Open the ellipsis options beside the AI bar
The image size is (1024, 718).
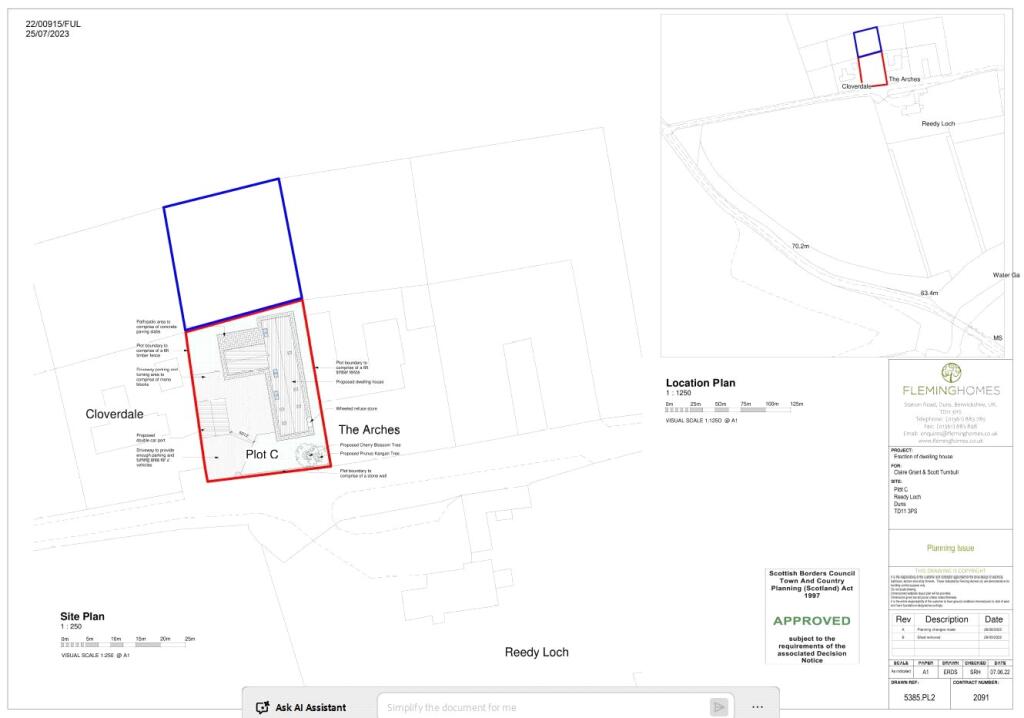pos(757,705)
